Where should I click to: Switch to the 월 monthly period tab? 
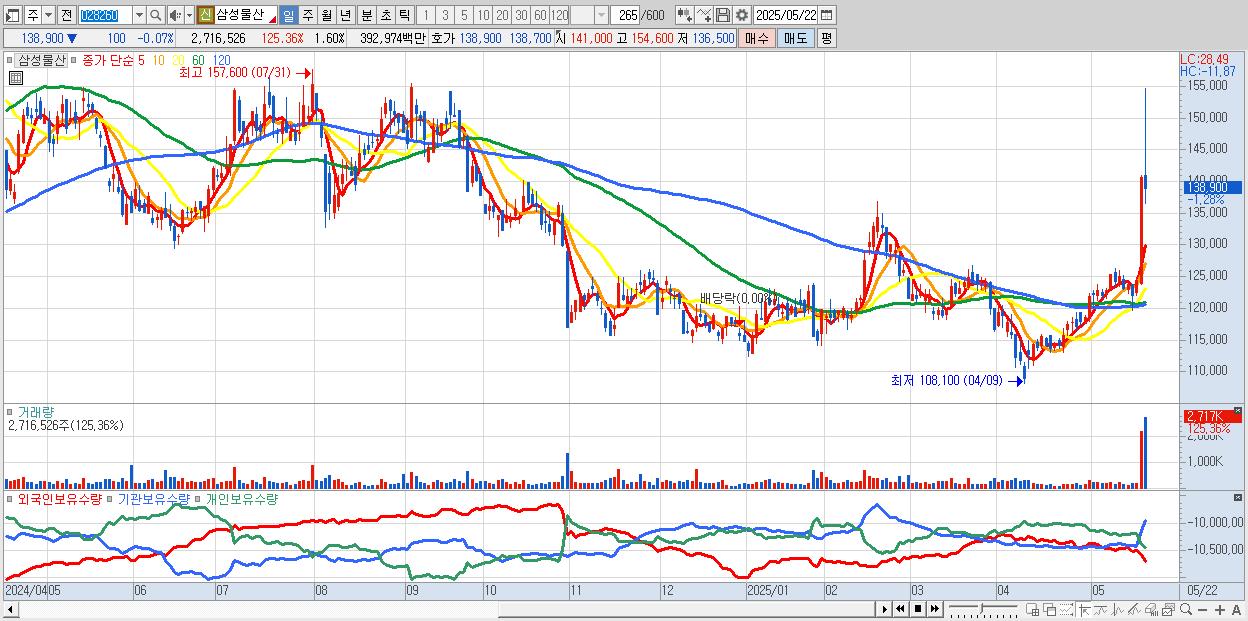326,15
